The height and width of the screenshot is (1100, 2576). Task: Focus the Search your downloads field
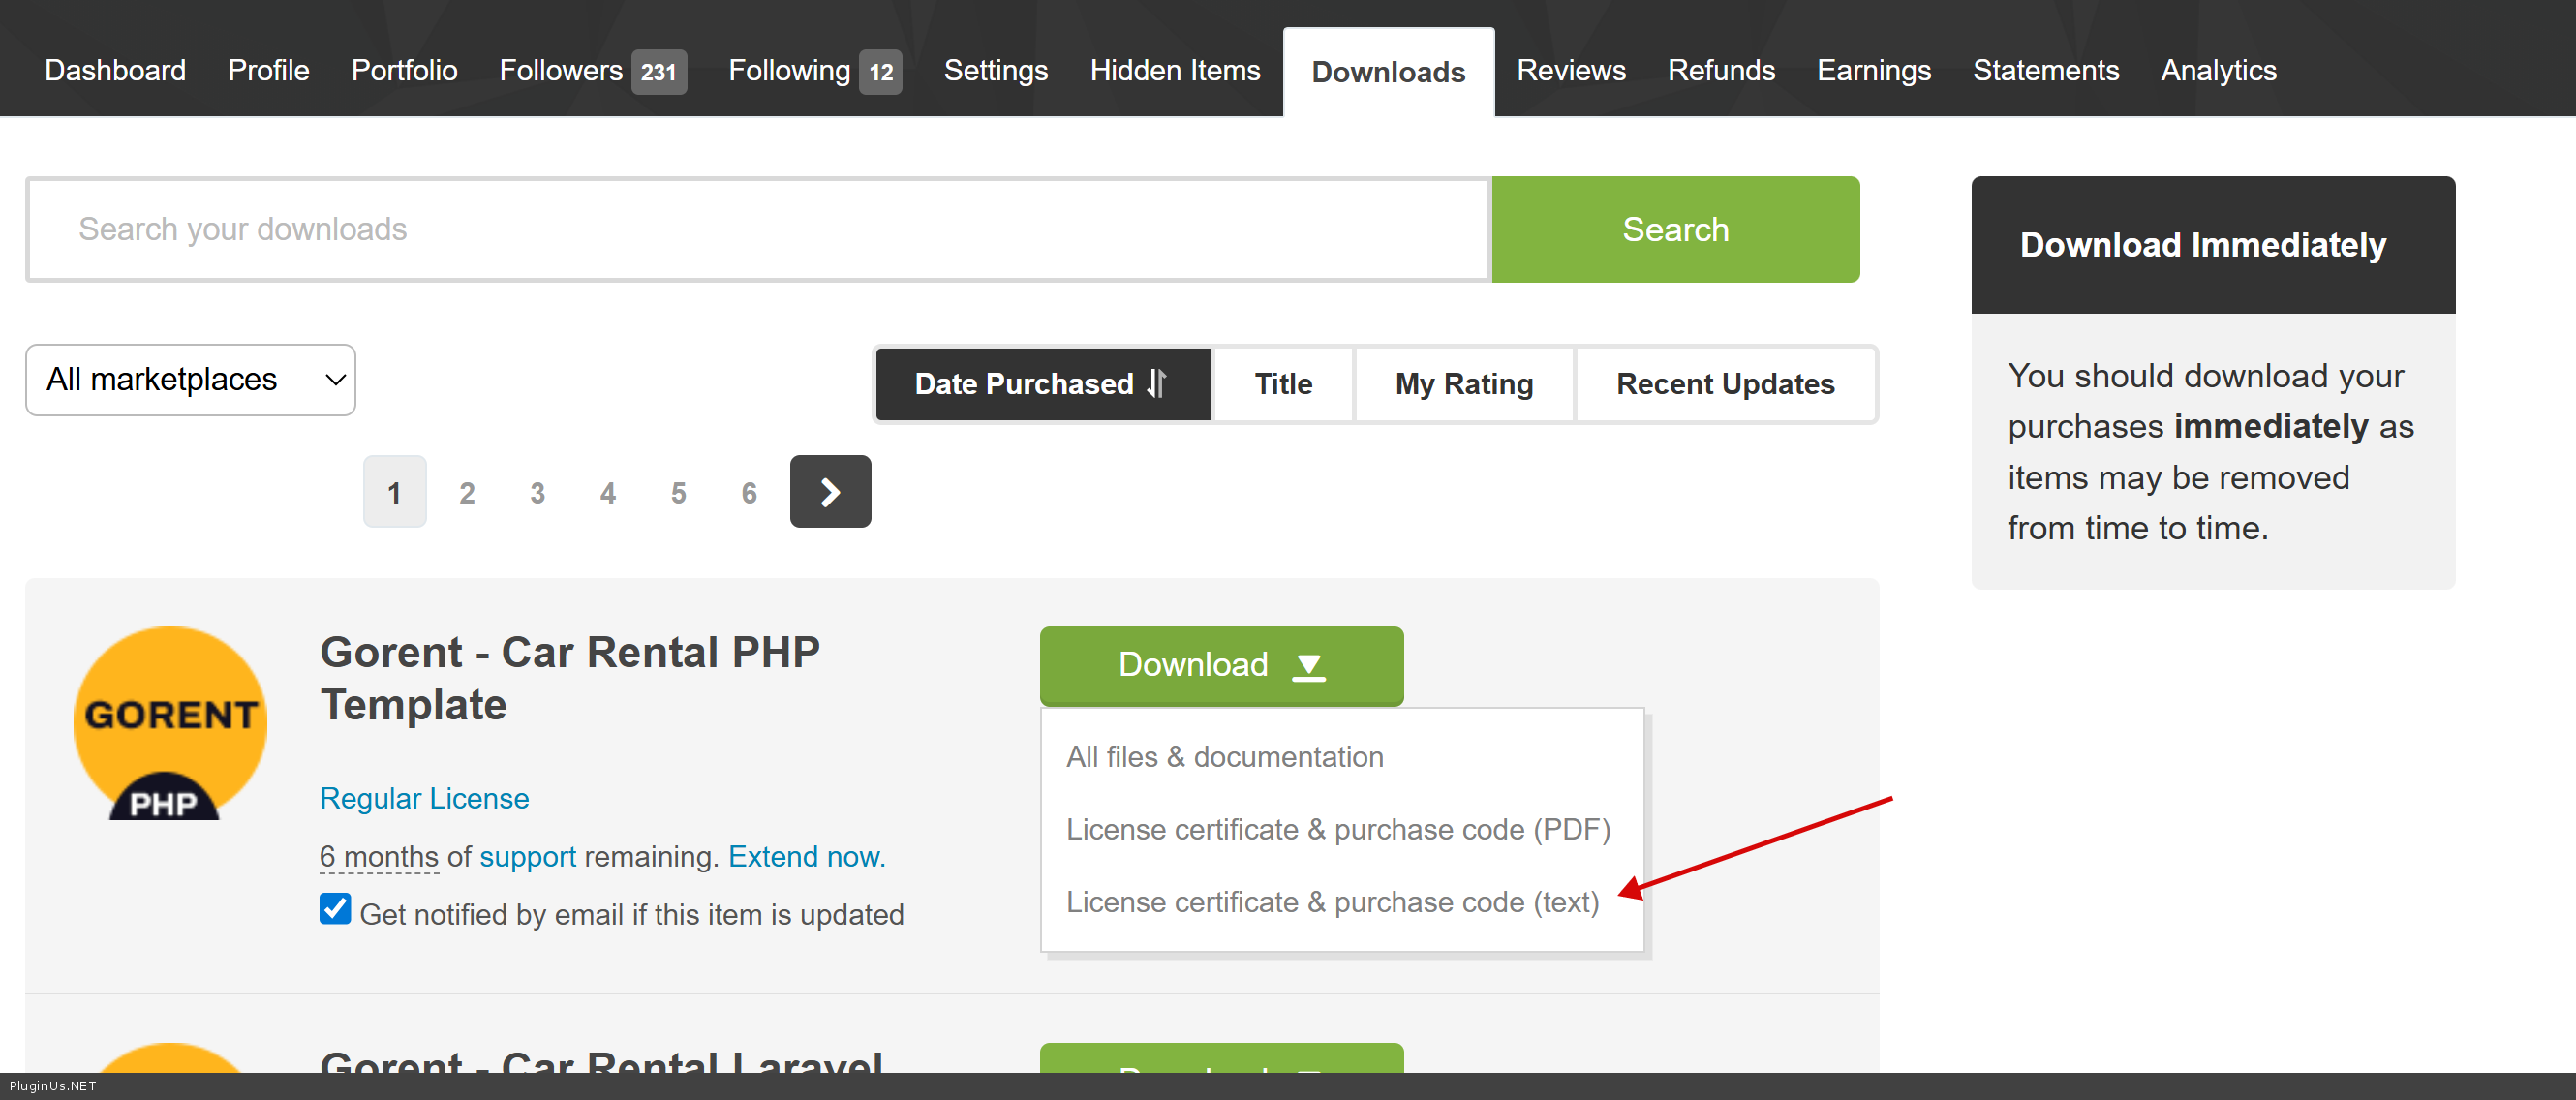pyautogui.click(x=758, y=229)
